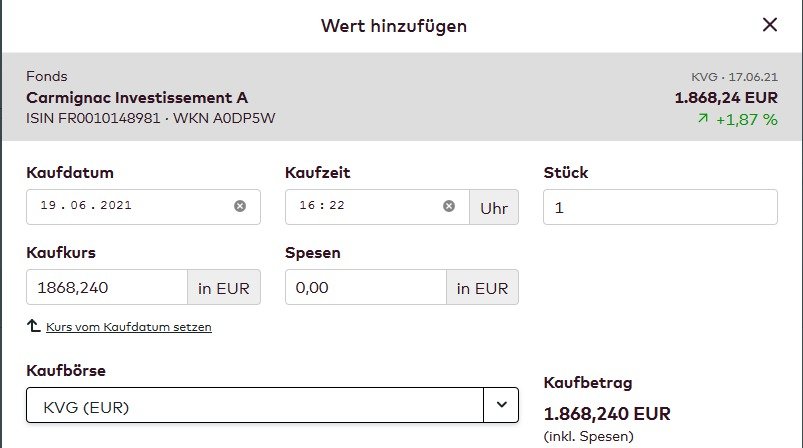The height and width of the screenshot is (448, 803).
Task: Close the Wert hinzufügen dialog
Action: [770, 25]
